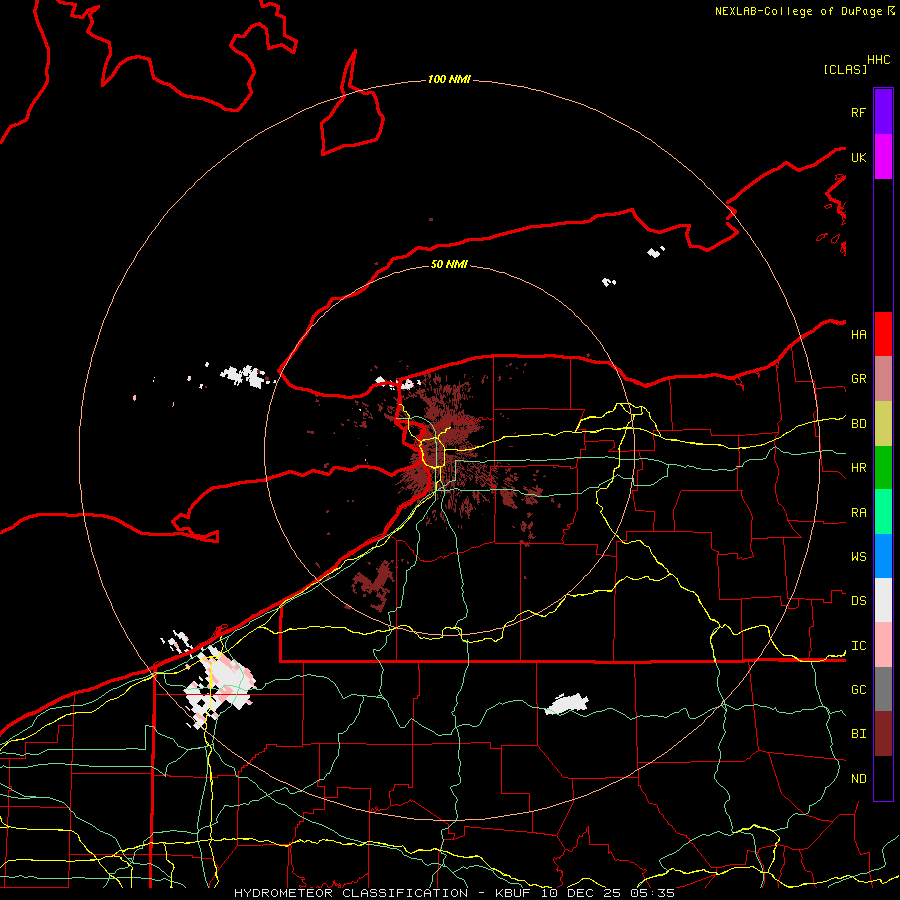Image resolution: width=900 pixels, height=900 pixels.
Task: Click the 'KBUF' radar site identifier
Action: coord(513,893)
